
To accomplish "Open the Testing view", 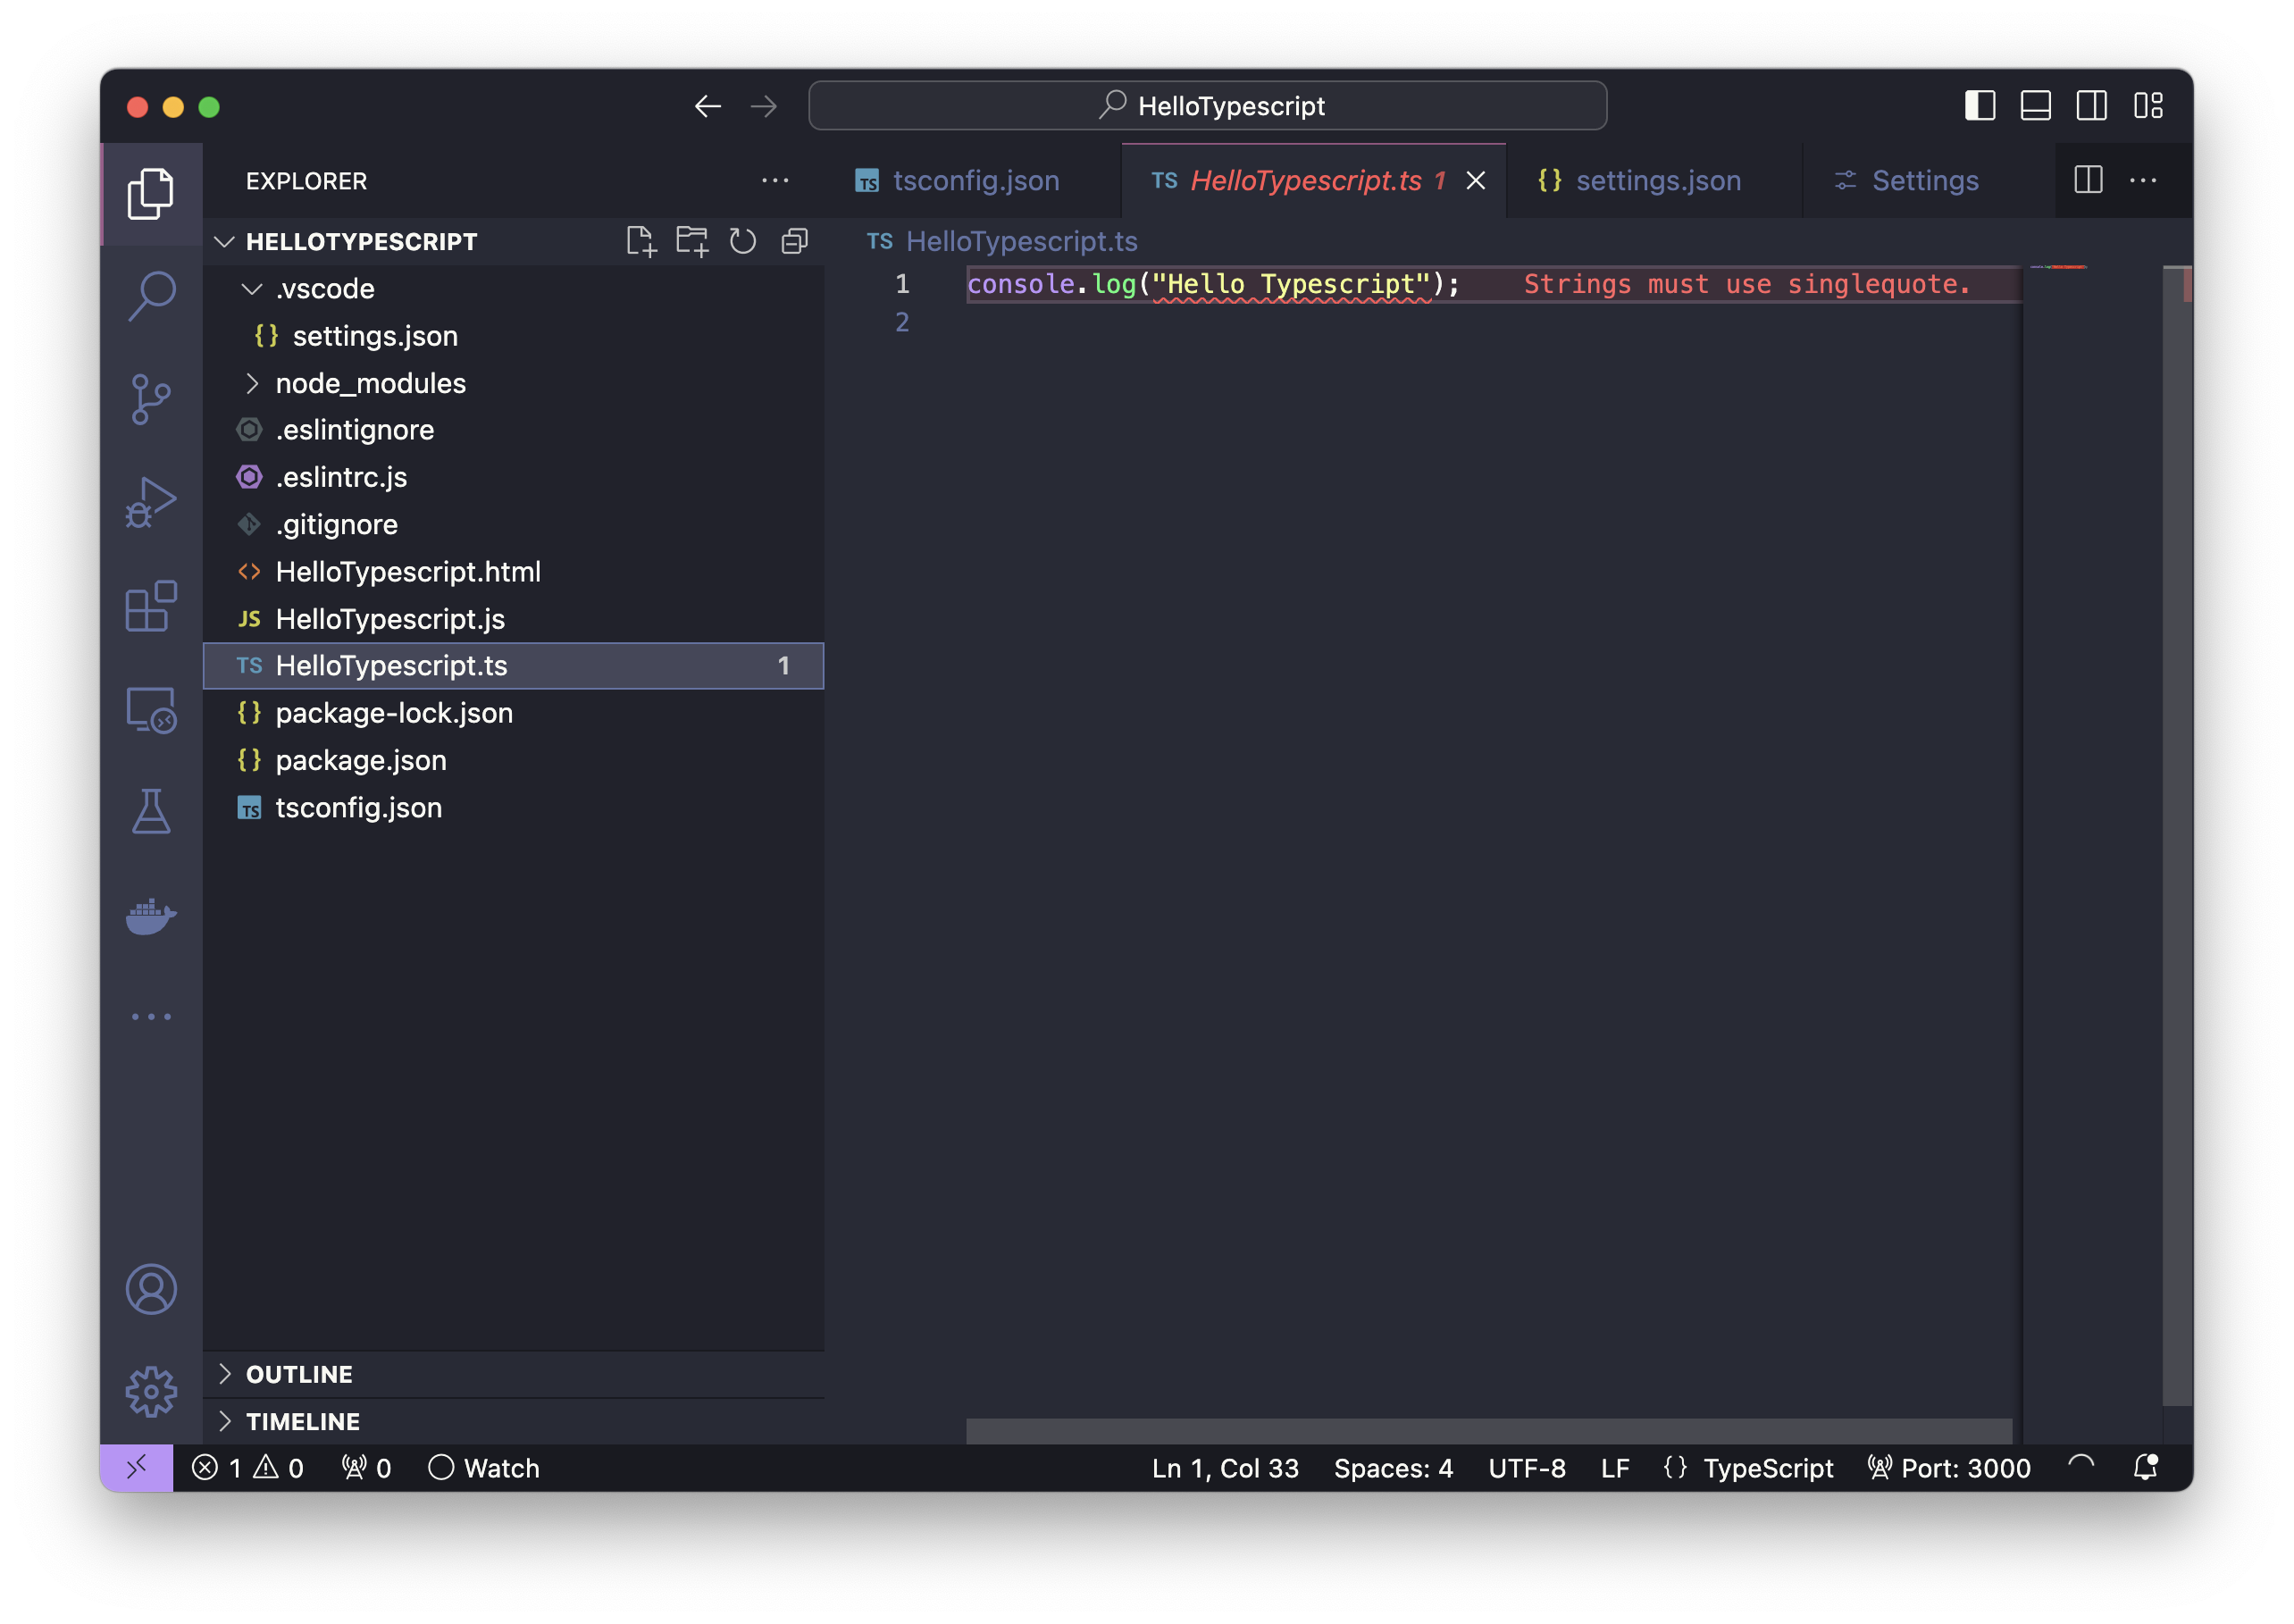I will [x=151, y=812].
